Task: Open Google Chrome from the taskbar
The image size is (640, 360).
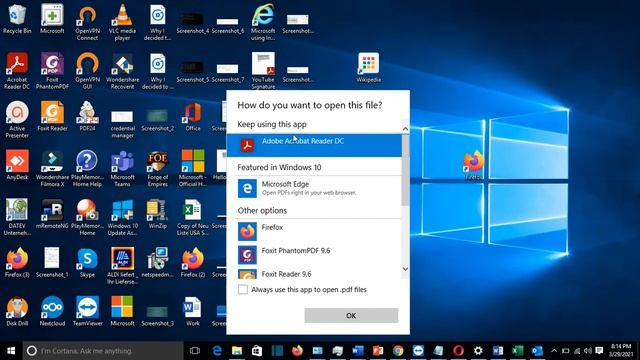Action: point(398,351)
